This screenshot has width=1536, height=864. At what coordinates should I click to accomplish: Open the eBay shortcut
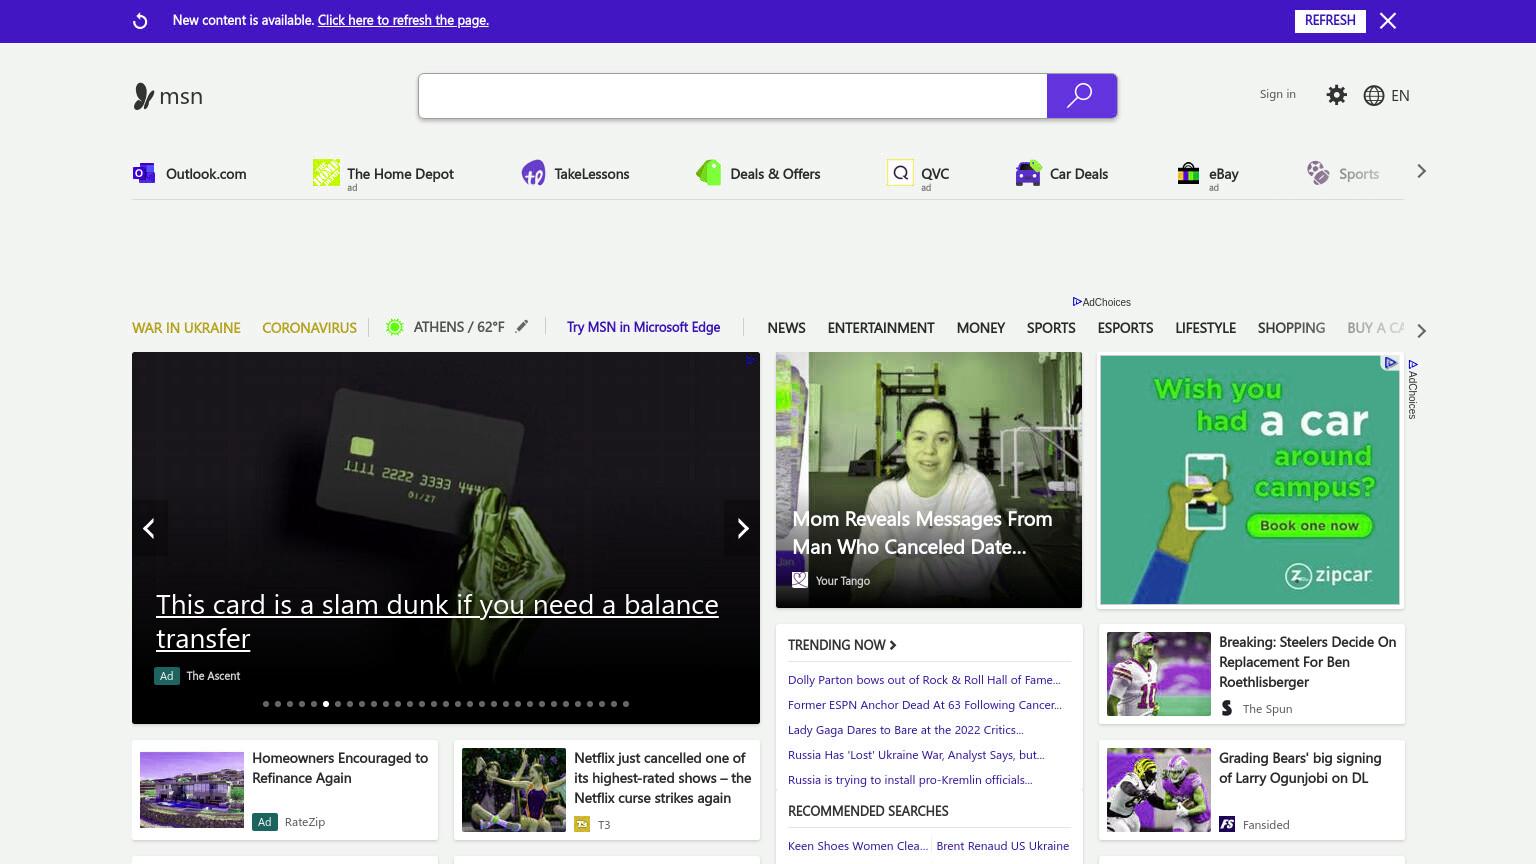pyautogui.click(x=1208, y=174)
